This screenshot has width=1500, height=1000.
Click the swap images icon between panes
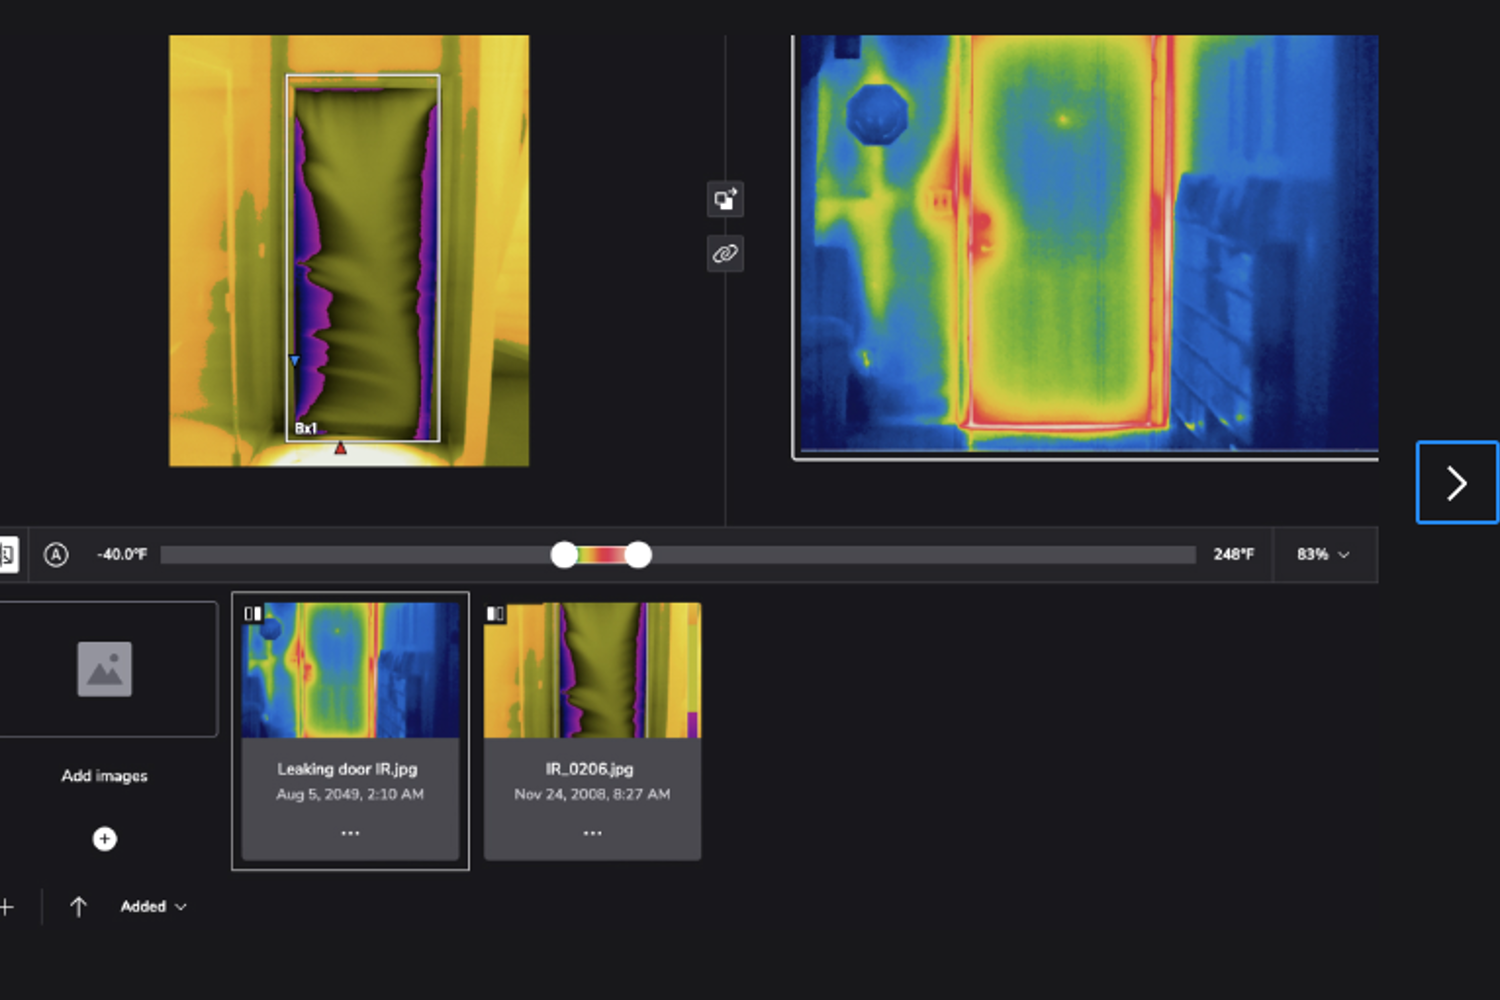click(725, 200)
